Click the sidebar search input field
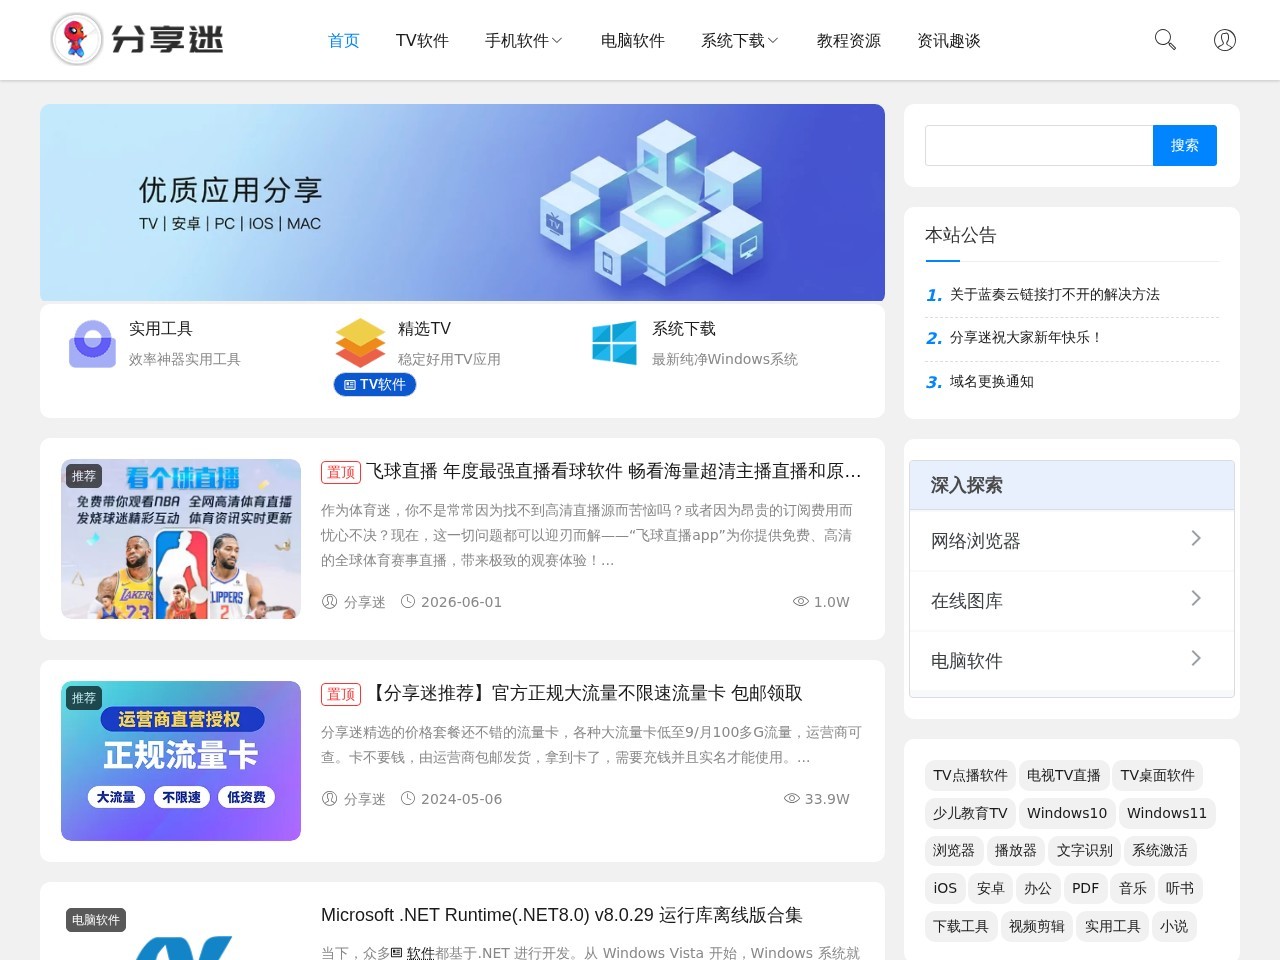Image resolution: width=1280 pixels, height=960 pixels. coord(1039,145)
